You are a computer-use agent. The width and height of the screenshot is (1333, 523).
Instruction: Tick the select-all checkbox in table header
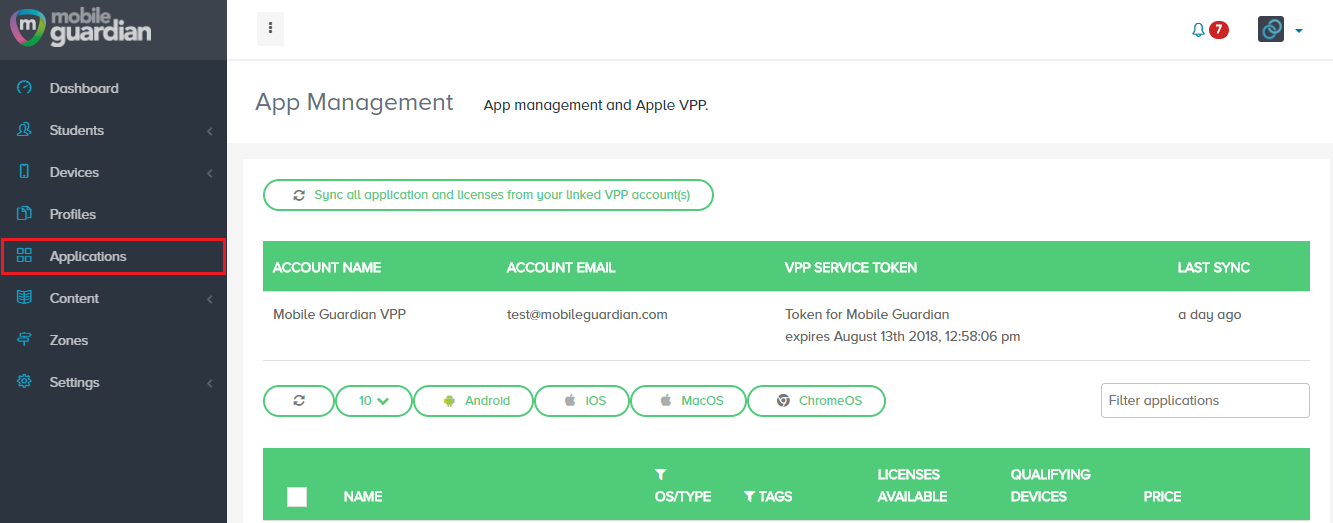297,497
